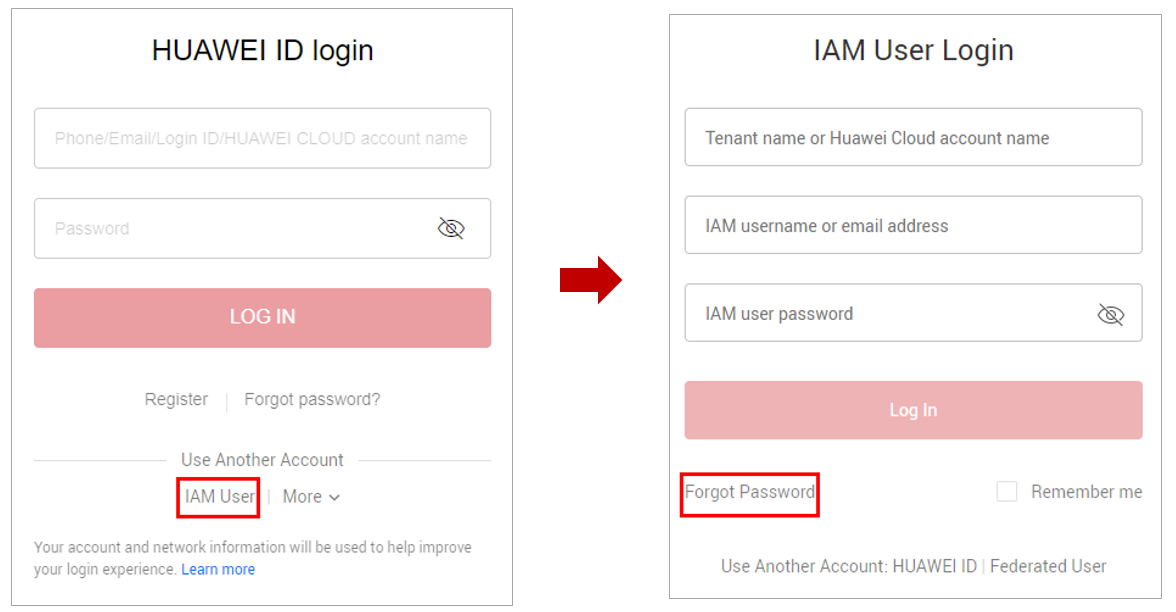Viewport: 1176px width, 612px height.
Task: Check the Remember me checkbox
Action: tap(1006, 491)
